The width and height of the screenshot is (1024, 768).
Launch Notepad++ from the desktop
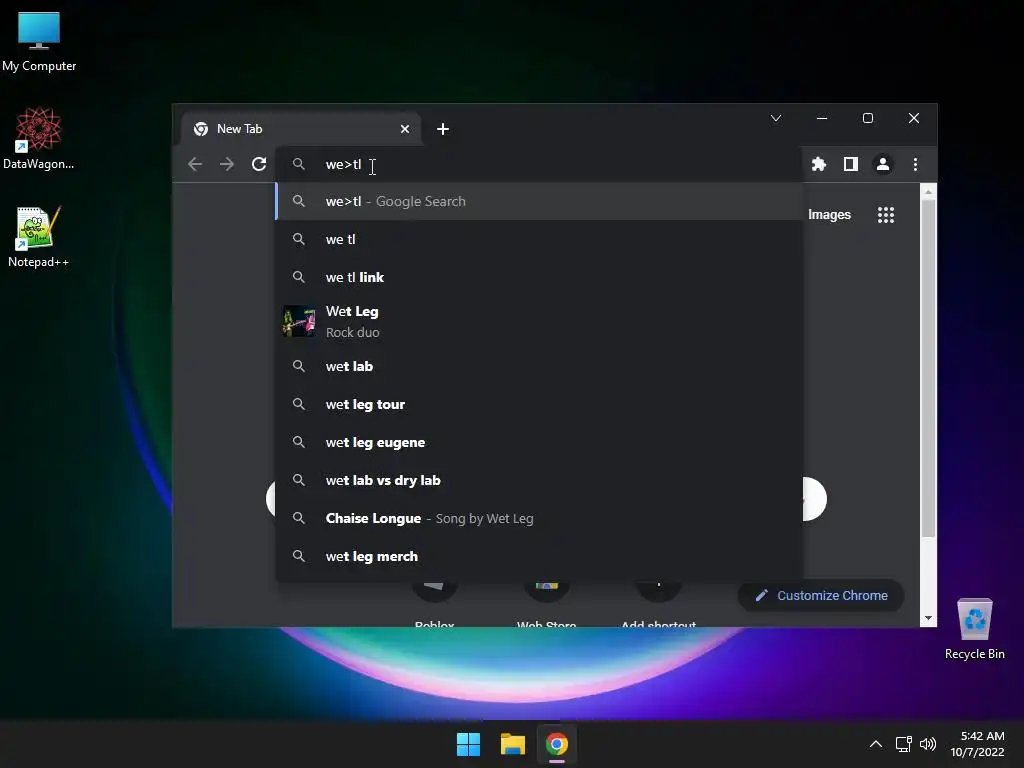(39, 237)
